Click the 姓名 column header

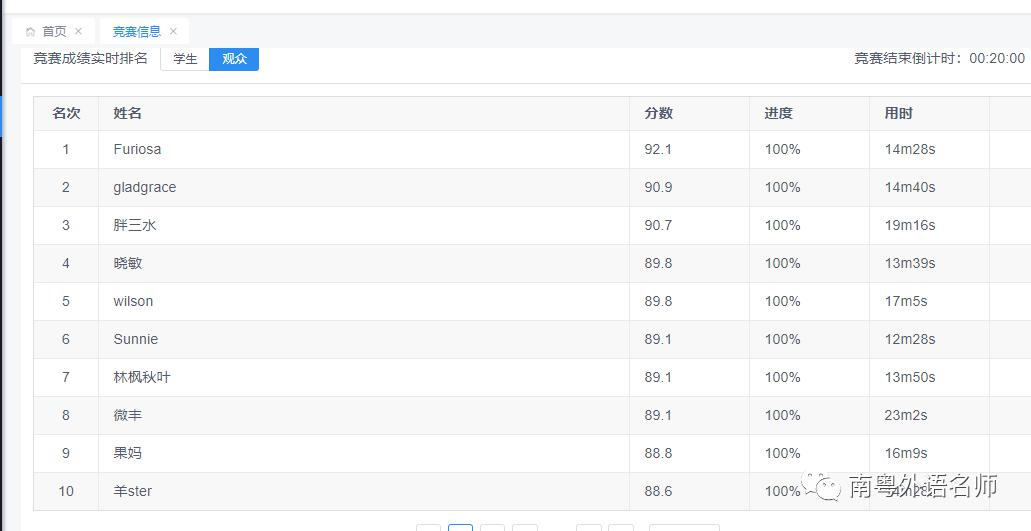(x=127, y=113)
